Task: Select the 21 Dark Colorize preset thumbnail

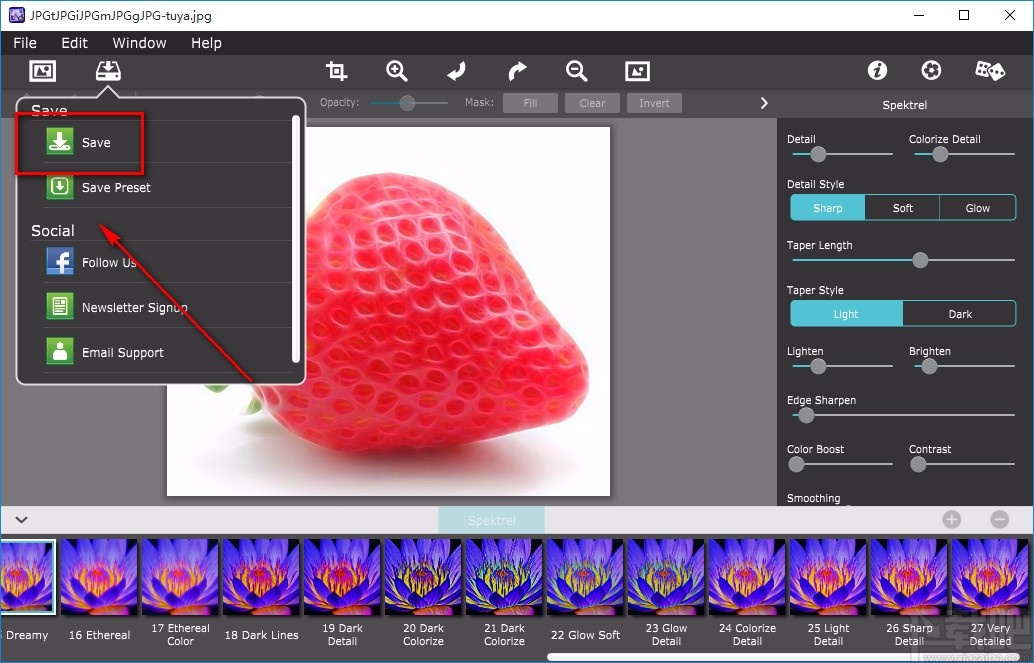Action: pyautogui.click(x=504, y=577)
